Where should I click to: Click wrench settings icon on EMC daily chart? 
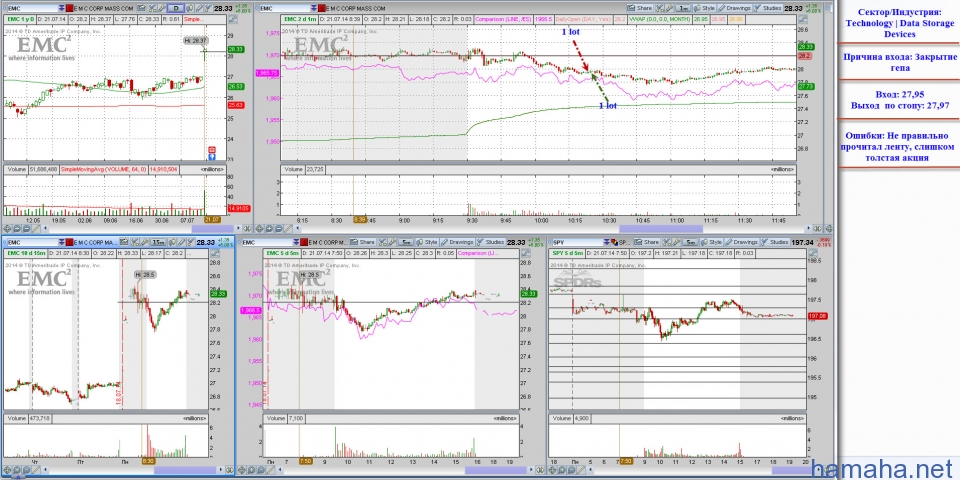click(162, 8)
